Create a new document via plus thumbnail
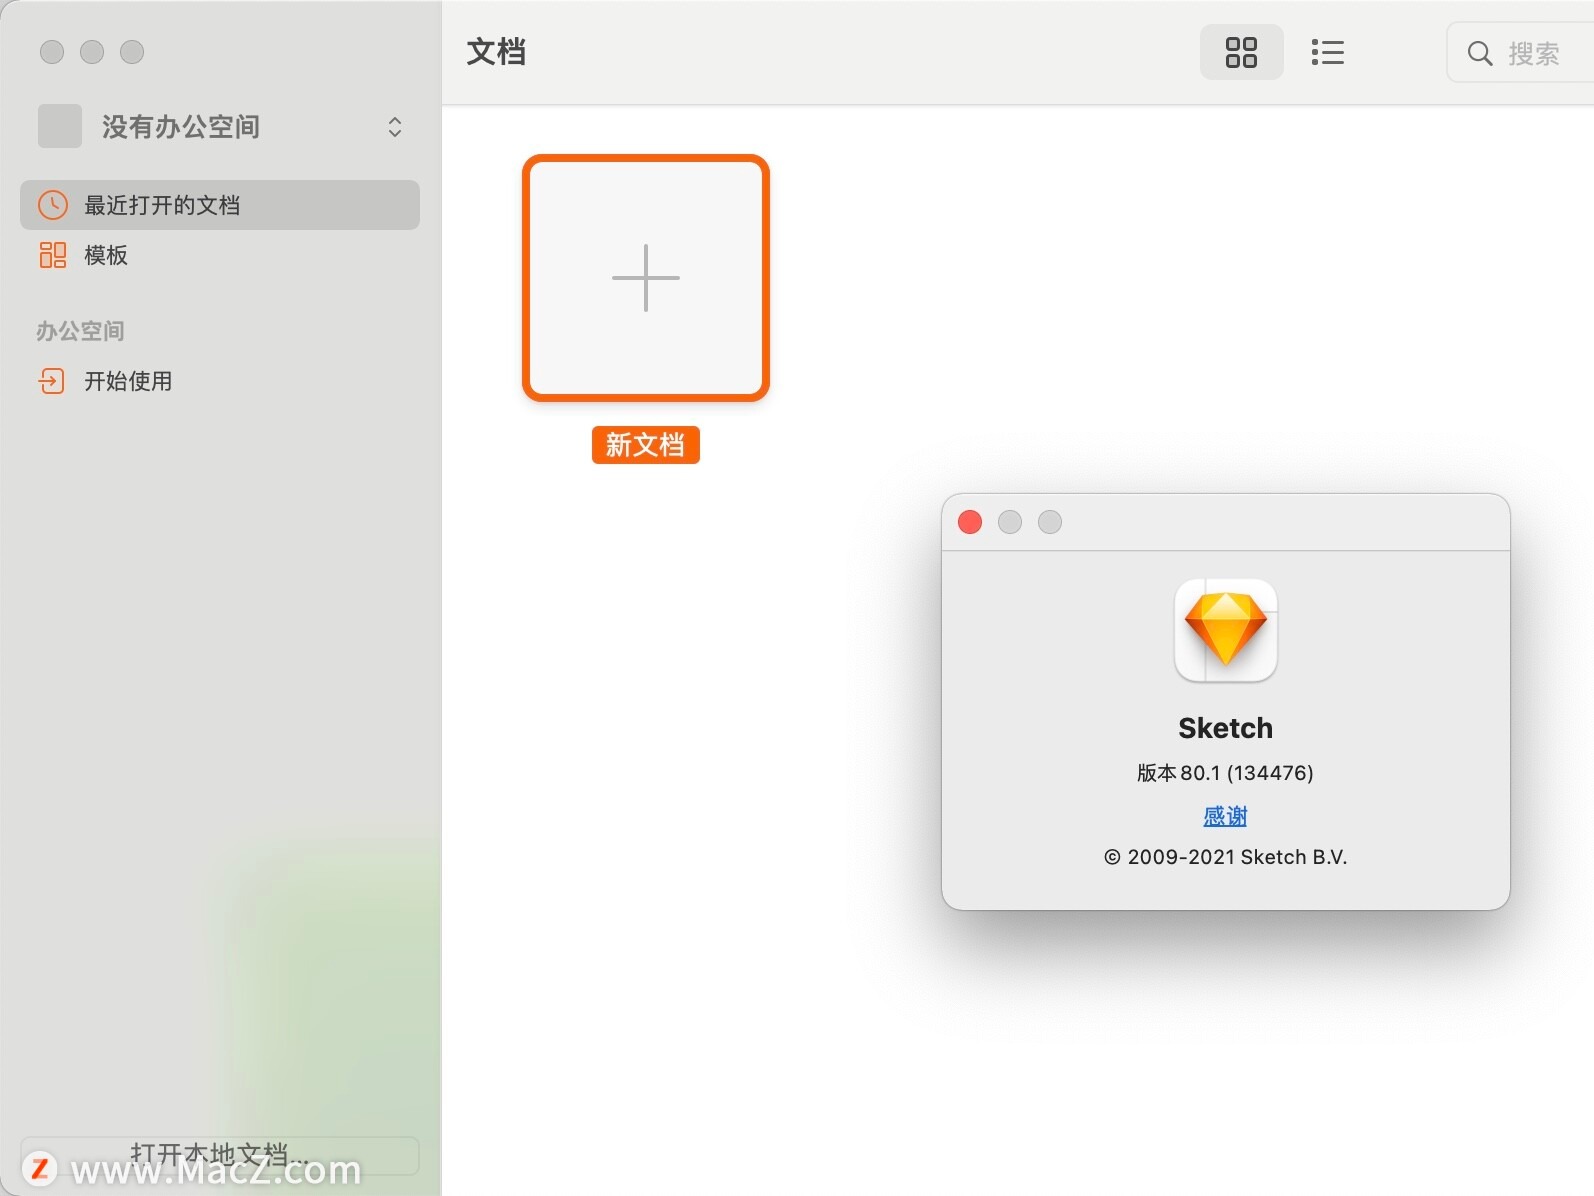The width and height of the screenshot is (1594, 1196). [x=646, y=278]
